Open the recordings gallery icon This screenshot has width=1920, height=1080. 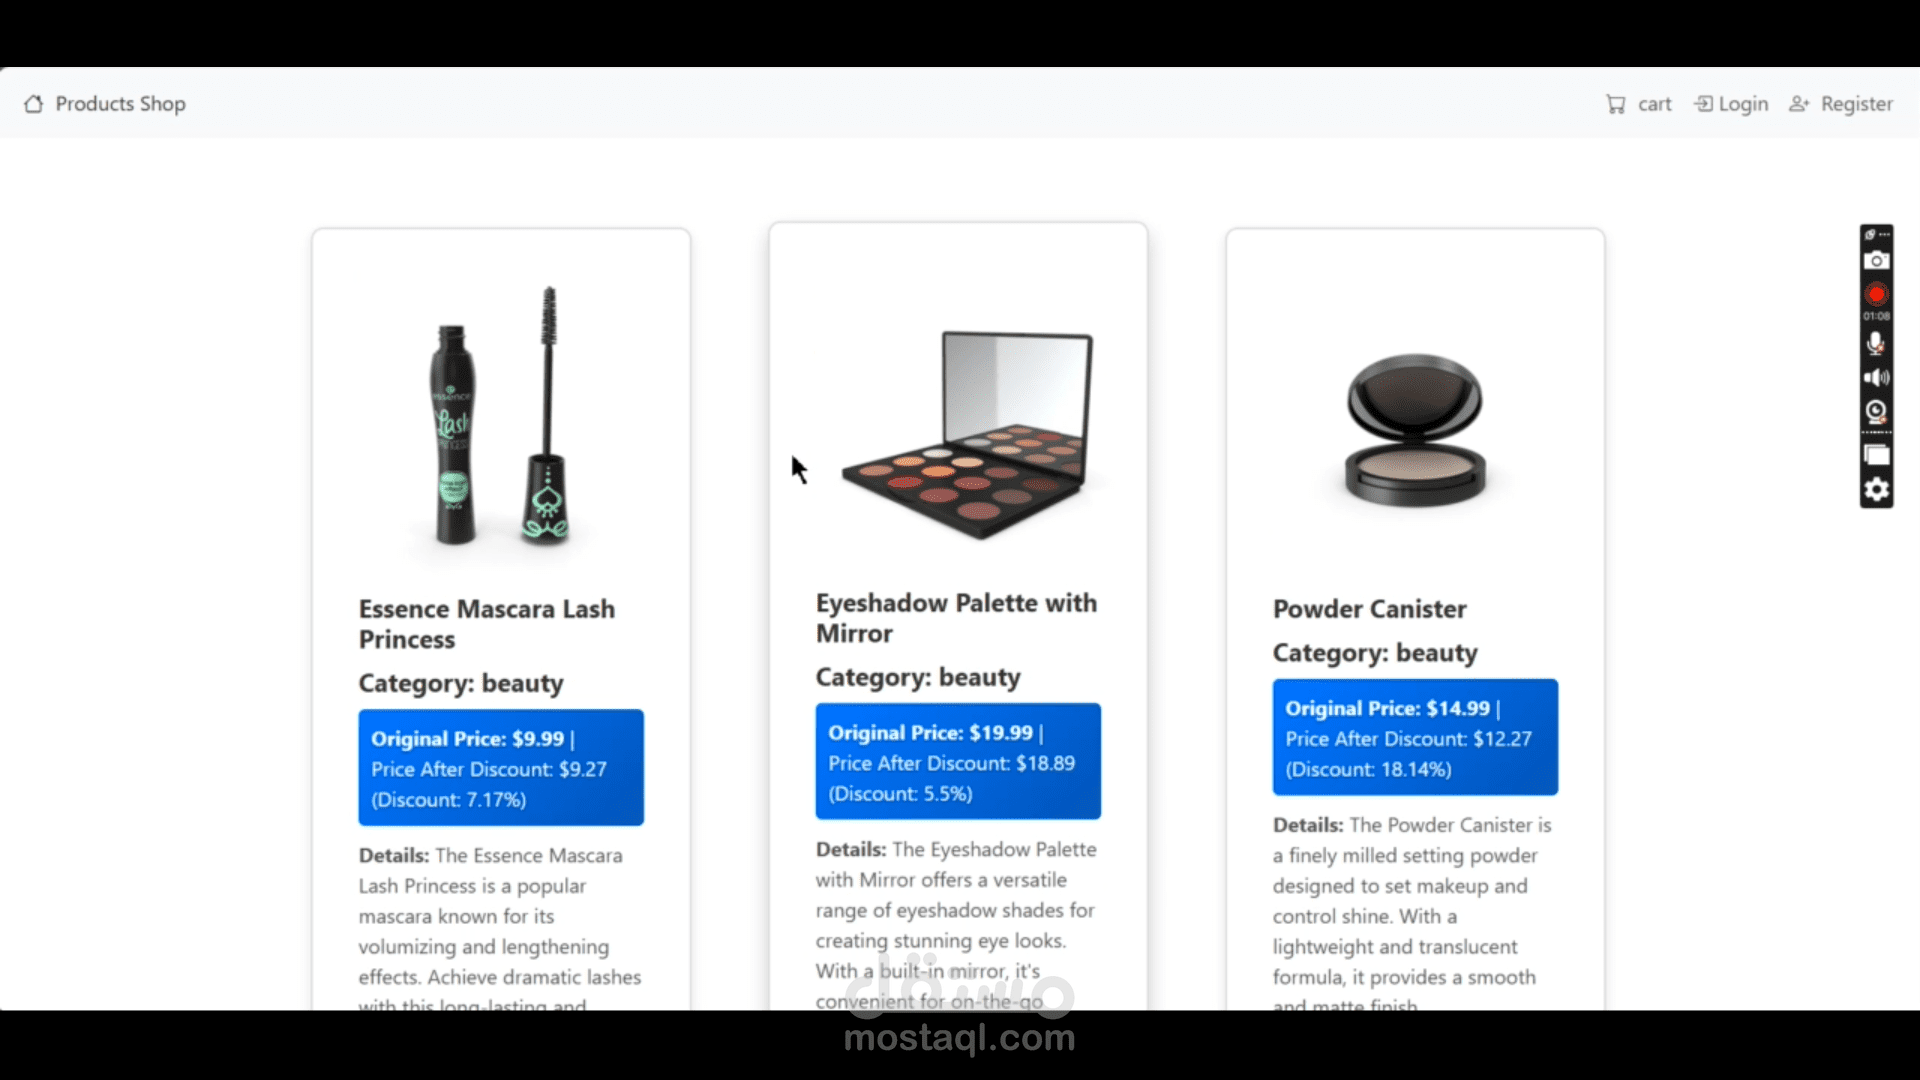(x=1876, y=456)
